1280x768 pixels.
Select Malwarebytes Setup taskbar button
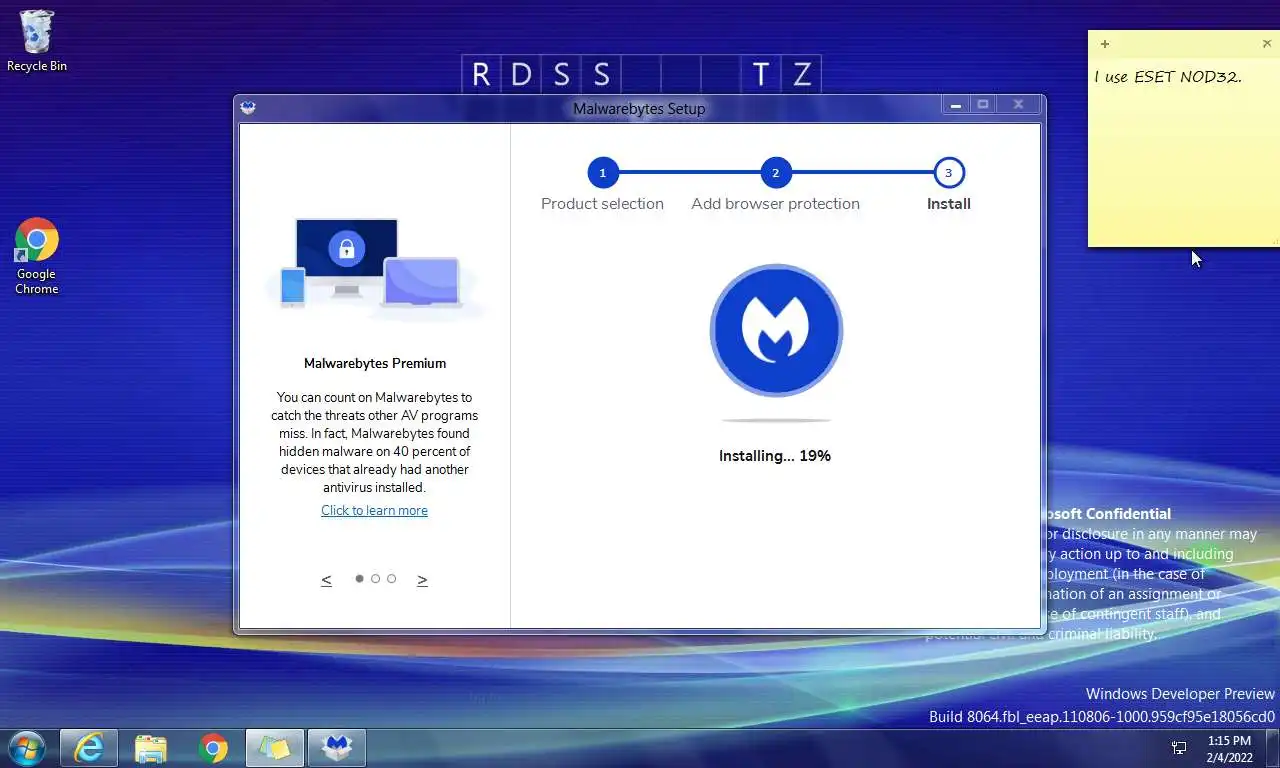(337, 747)
